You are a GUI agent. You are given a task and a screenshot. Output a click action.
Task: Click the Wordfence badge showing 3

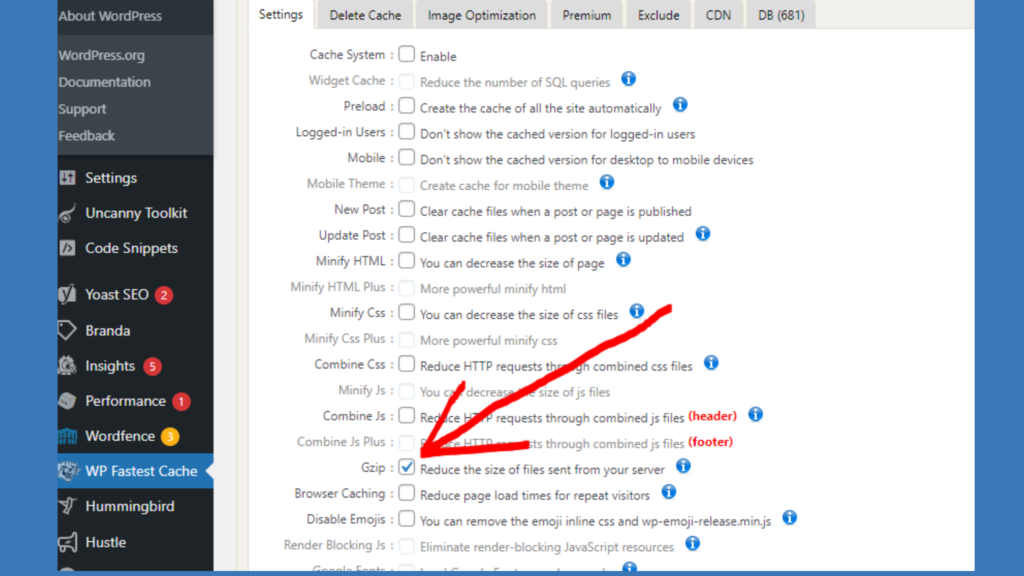170,436
